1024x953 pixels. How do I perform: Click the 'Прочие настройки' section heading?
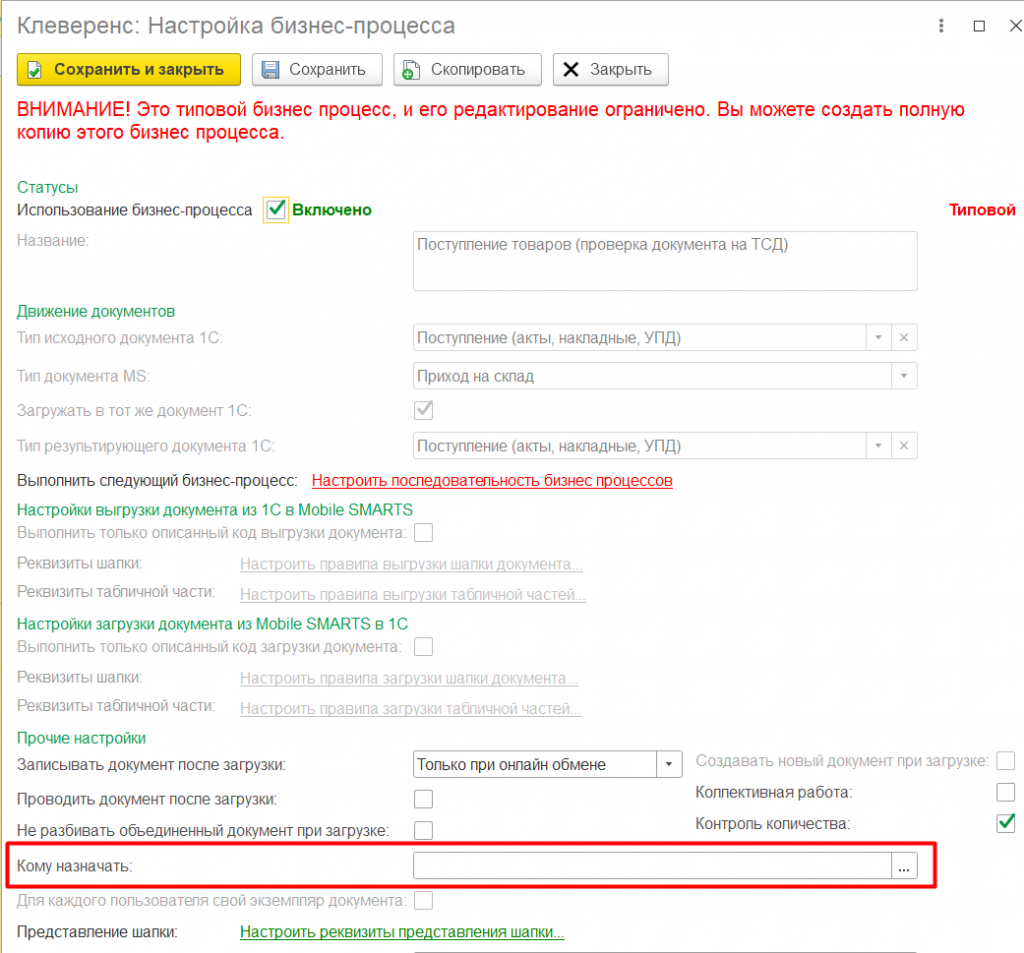click(81, 738)
